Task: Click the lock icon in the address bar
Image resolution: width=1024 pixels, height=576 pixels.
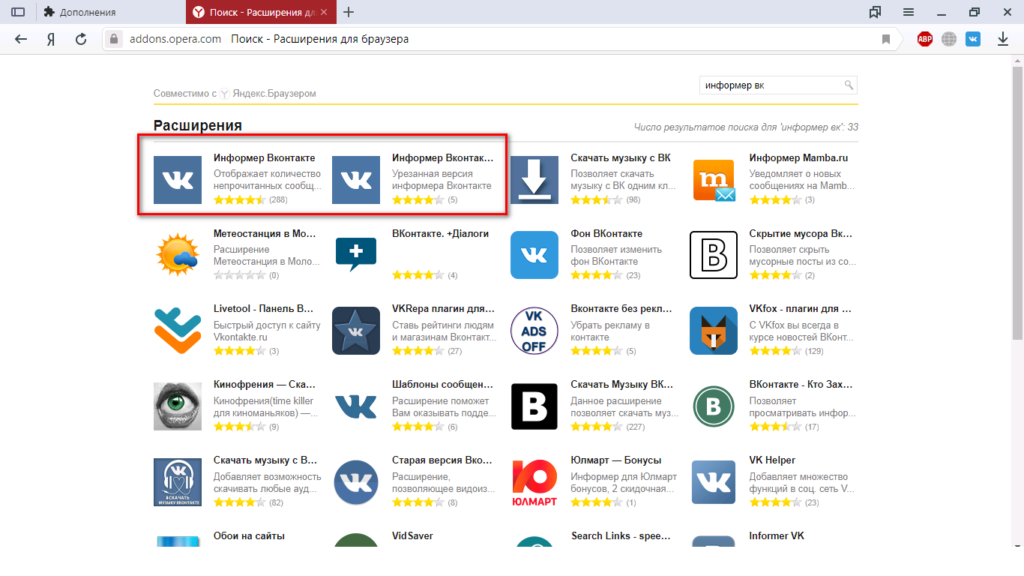Action: 114,39
